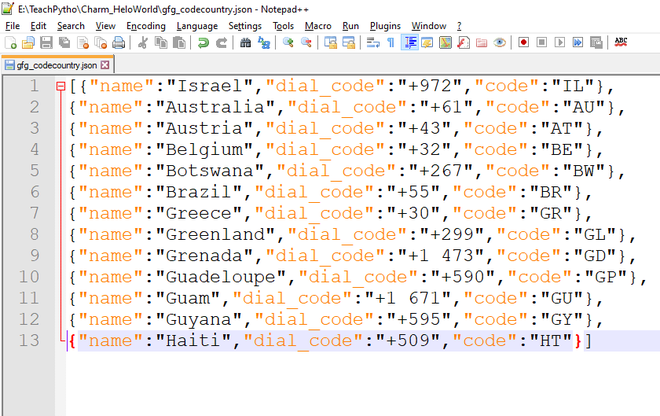Open the View menu

pyautogui.click(x=105, y=26)
